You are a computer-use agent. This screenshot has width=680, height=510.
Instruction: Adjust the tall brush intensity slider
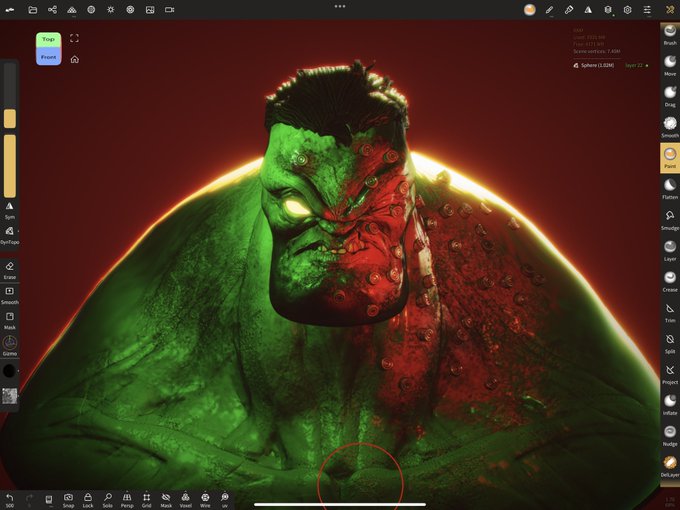click(x=10, y=166)
